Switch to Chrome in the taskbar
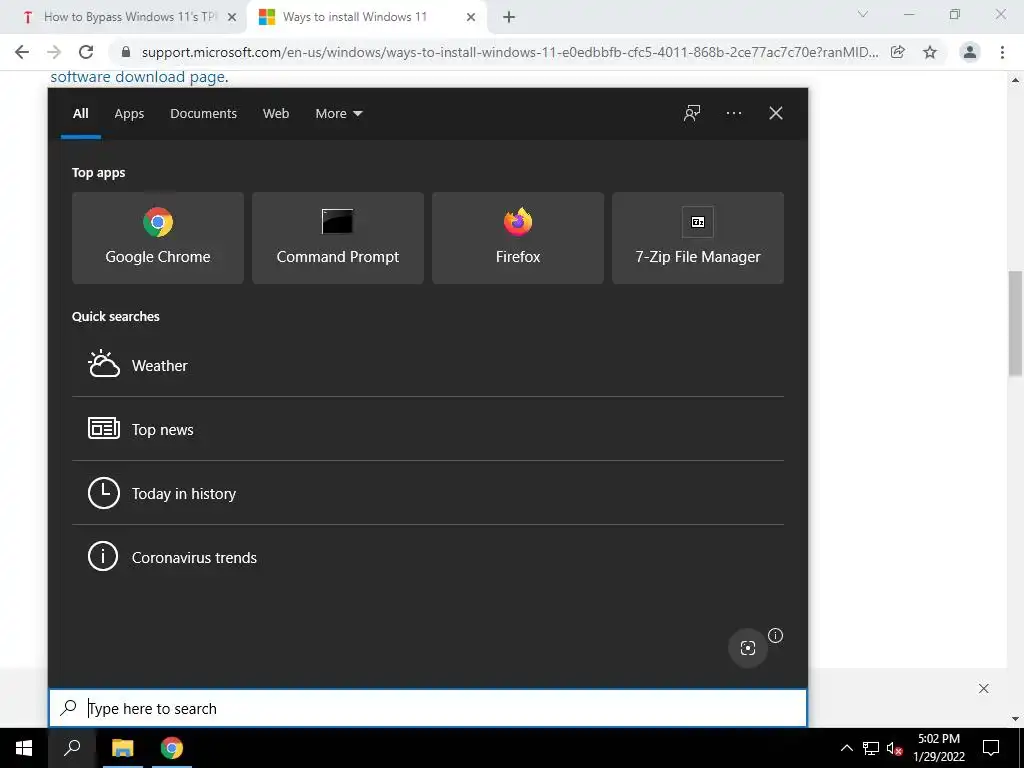Viewport: 1024px width, 768px height. tap(172, 748)
